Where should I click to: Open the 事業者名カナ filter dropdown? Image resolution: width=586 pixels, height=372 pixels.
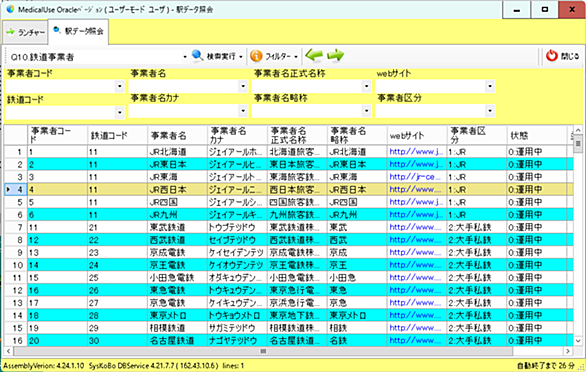(243, 111)
